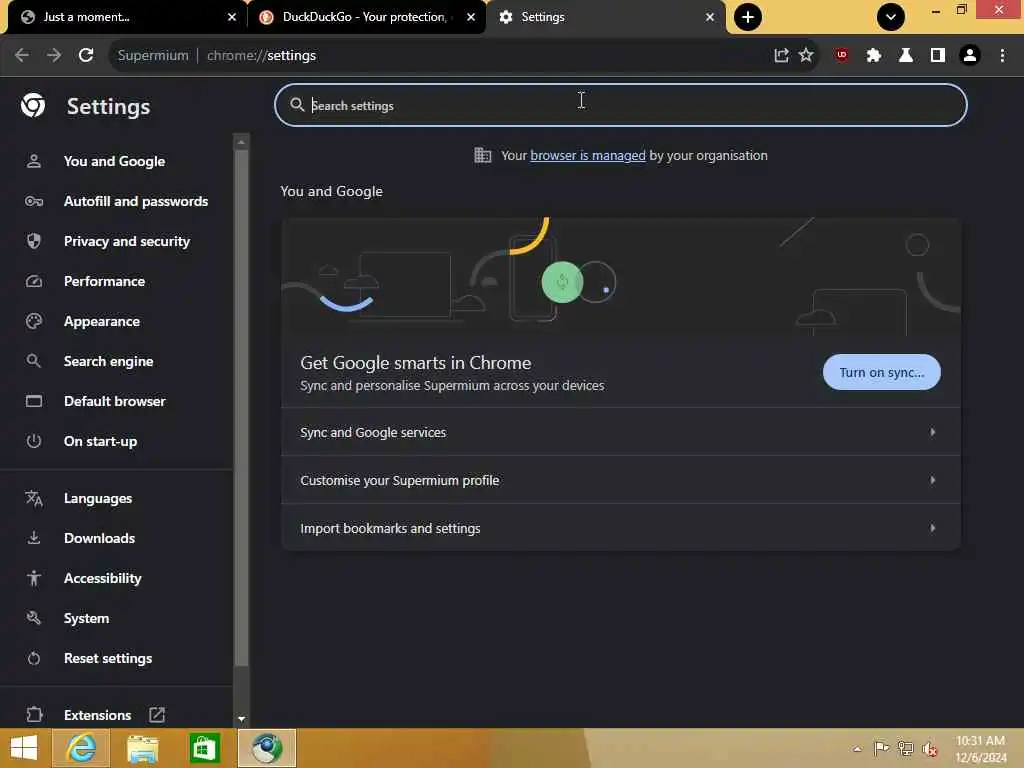Open the Extensions puzzle piece menu
Viewport: 1024px width, 768px height.
[874, 56]
